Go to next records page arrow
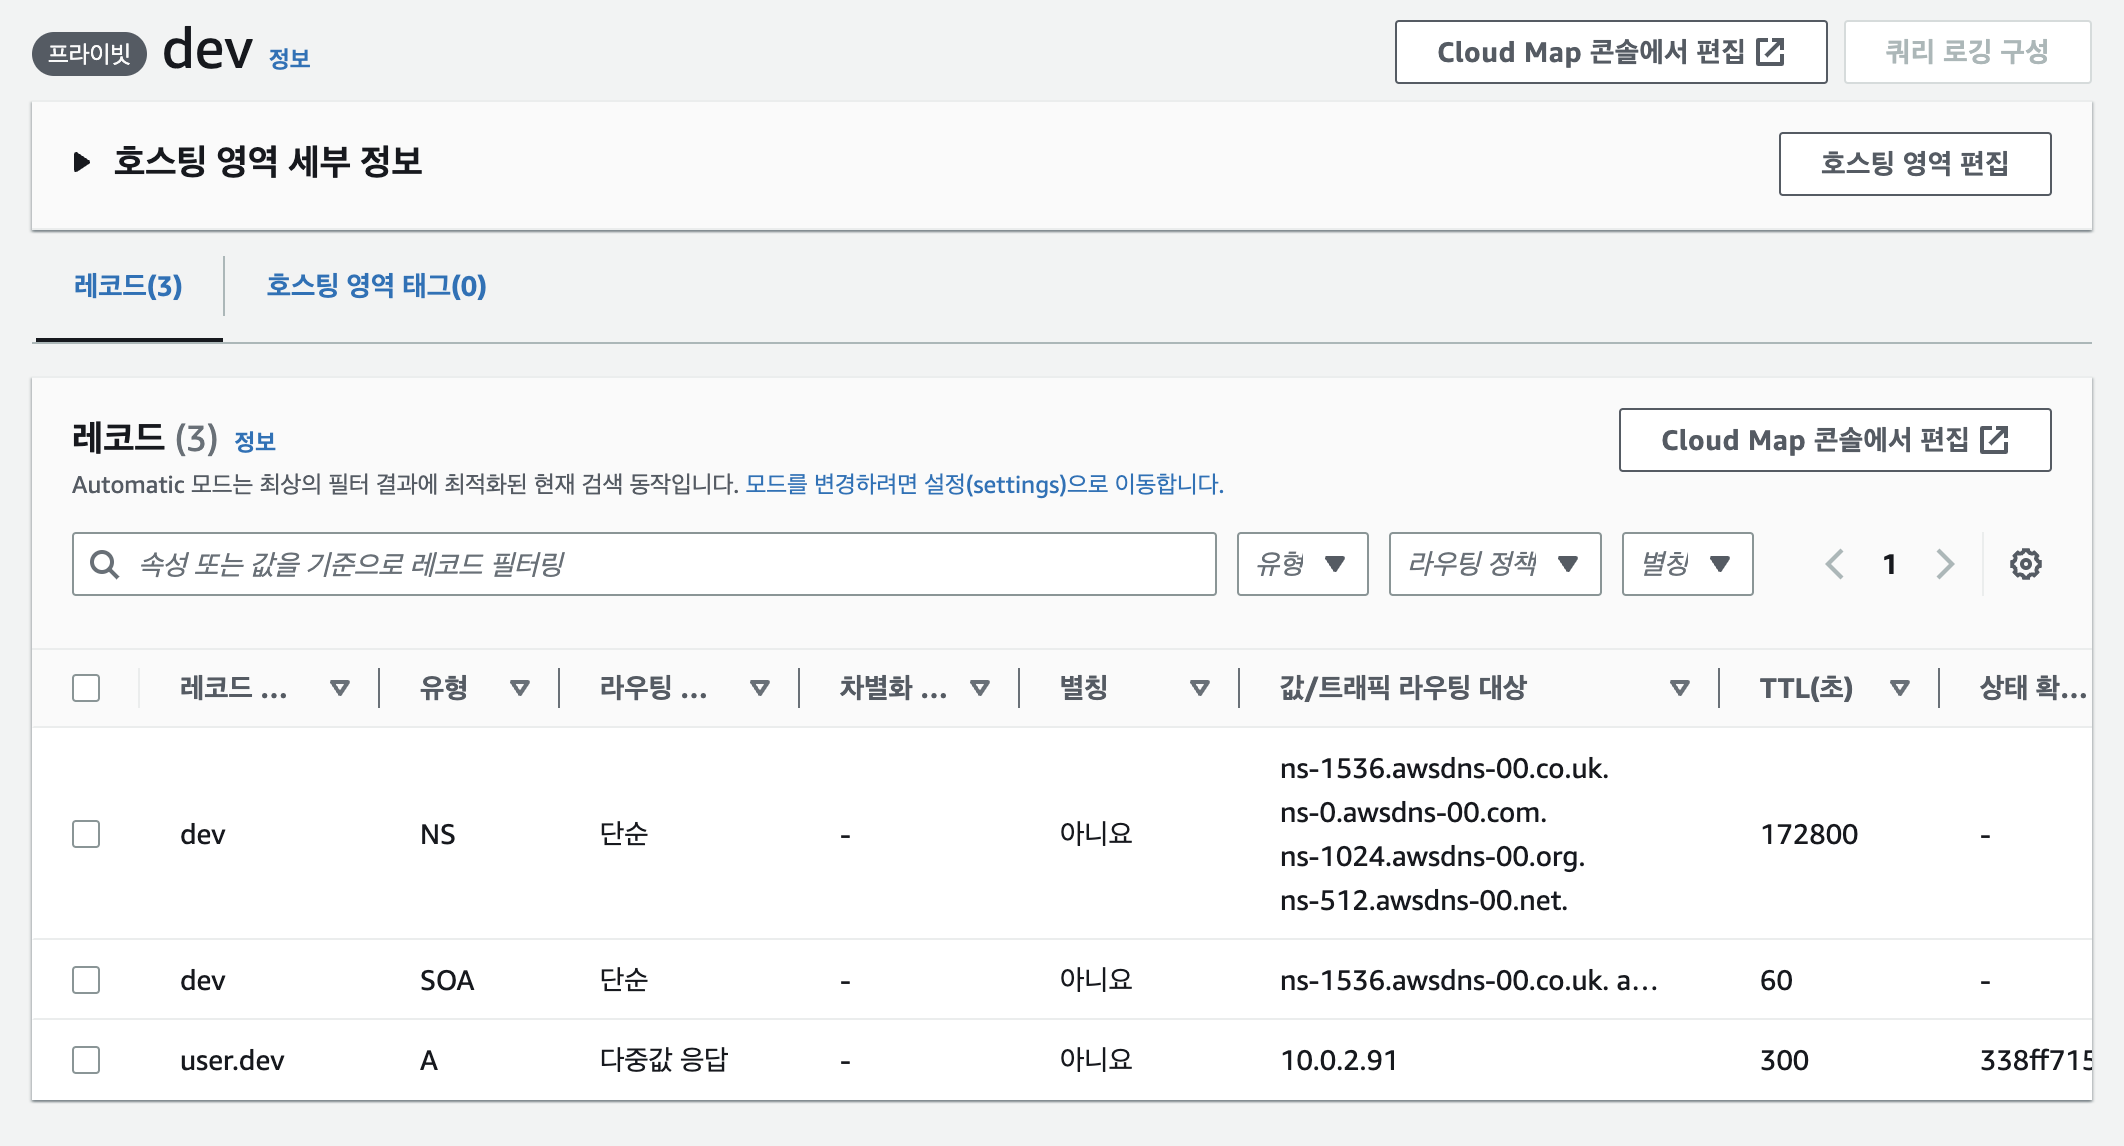Screen dimensions: 2124x1146 tap(1945, 564)
